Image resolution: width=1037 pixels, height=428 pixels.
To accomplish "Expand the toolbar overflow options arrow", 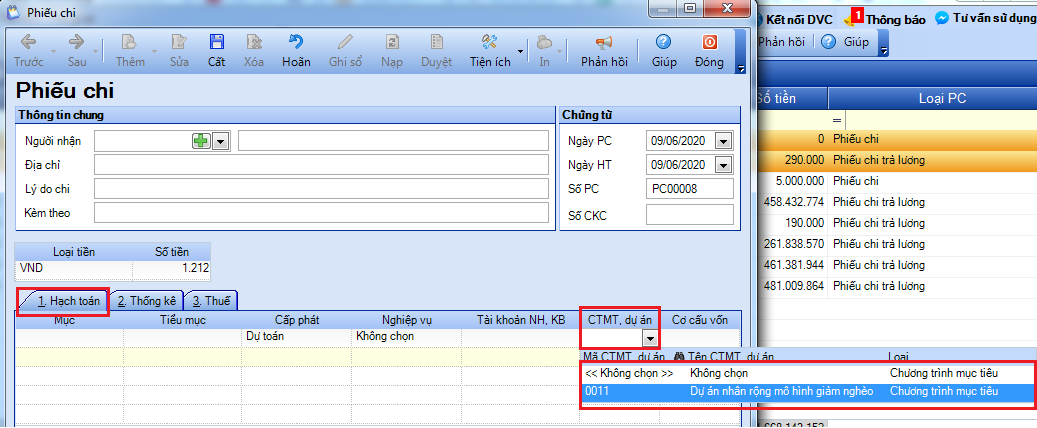I will tap(741, 68).
